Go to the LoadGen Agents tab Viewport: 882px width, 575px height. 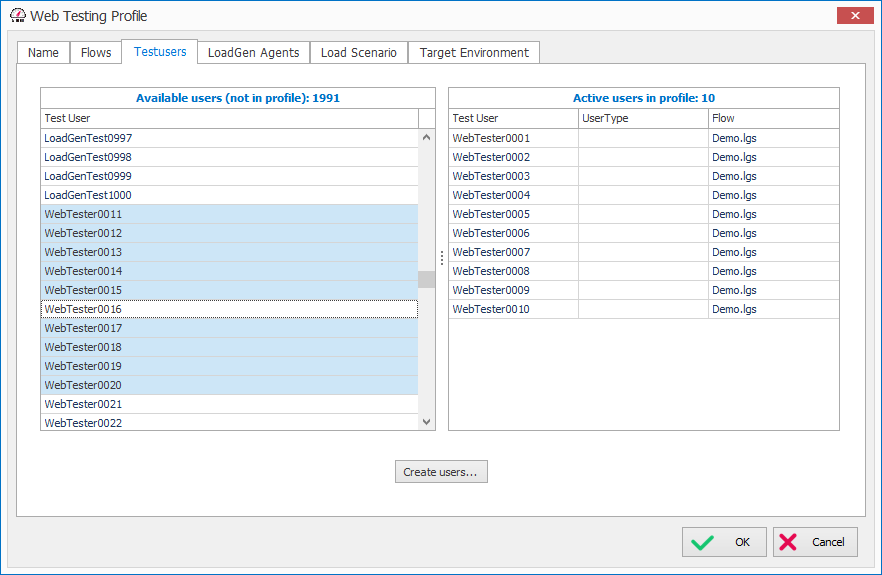pyautogui.click(x=254, y=53)
